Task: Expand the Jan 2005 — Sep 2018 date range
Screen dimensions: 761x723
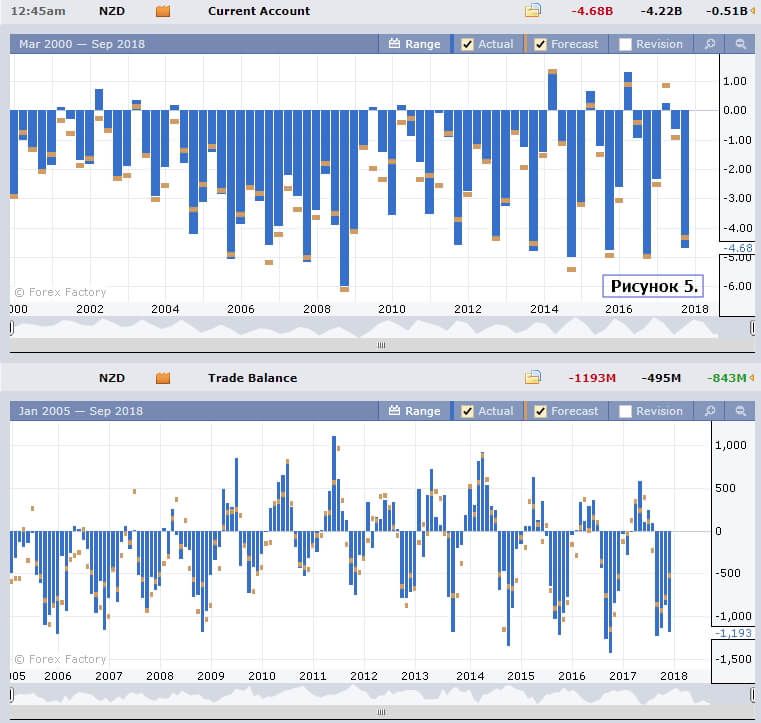Action: [x=80, y=411]
